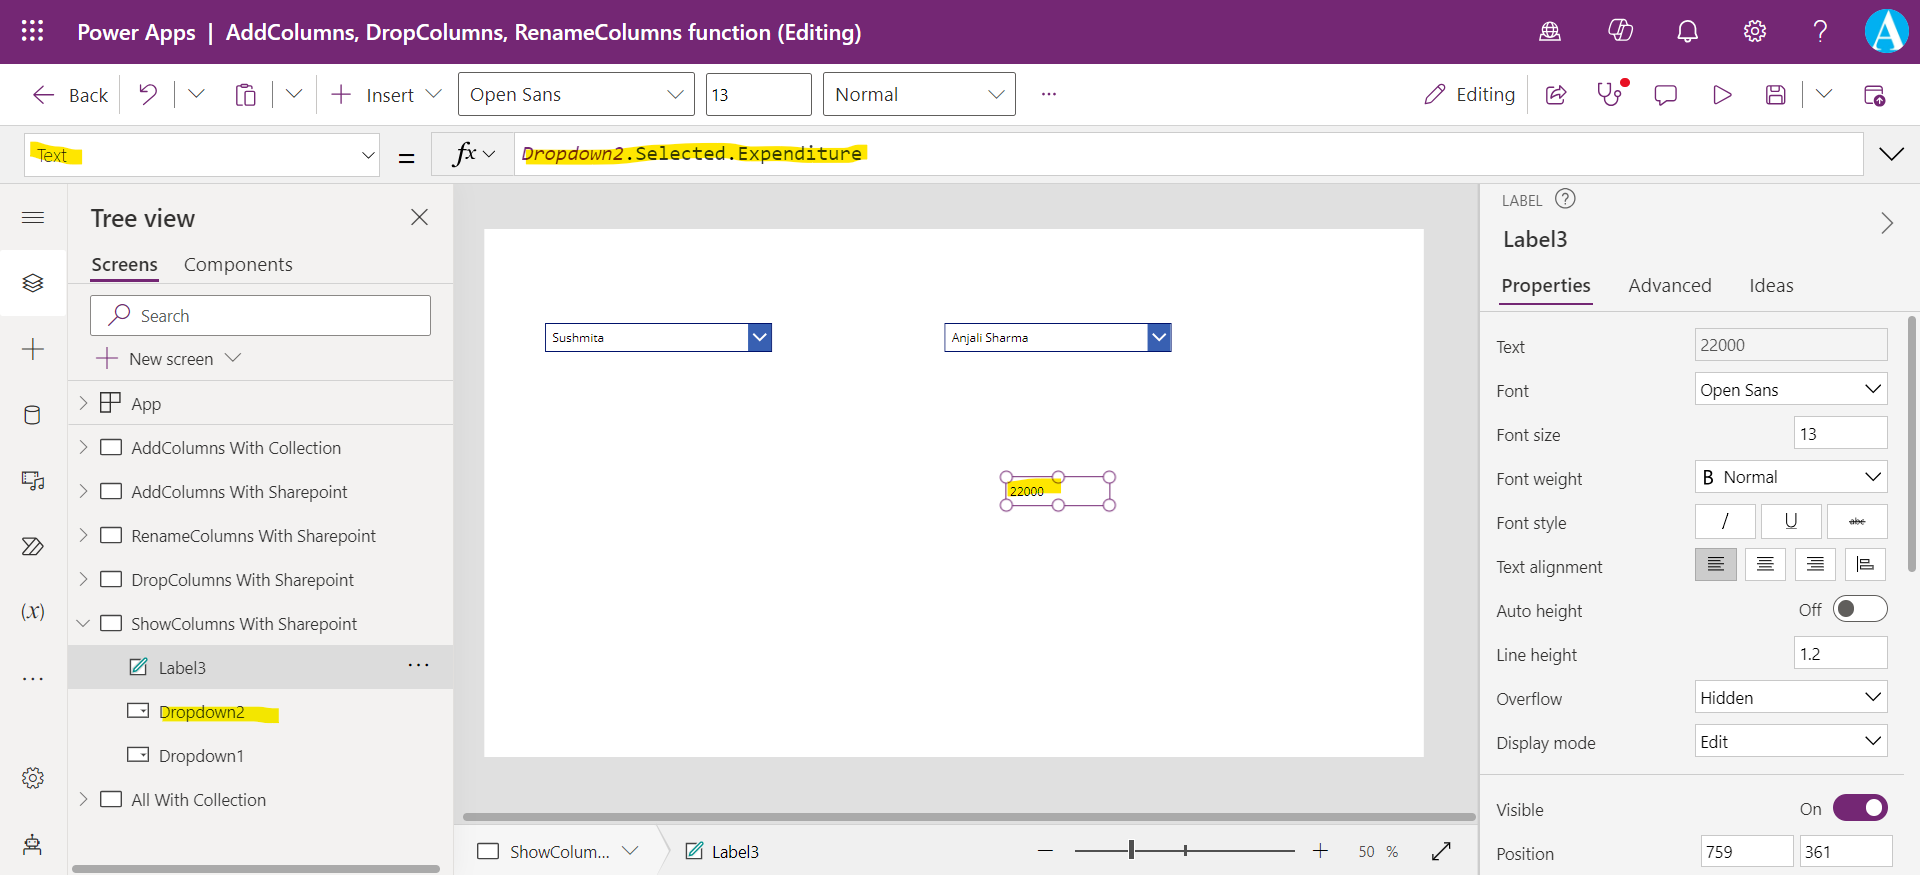
Task: Turn off the Visible toggle
Action: point(1859,808)
